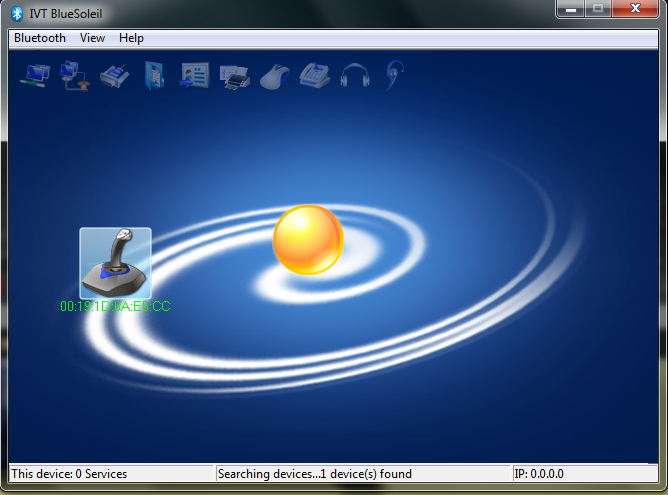Close the IVT BlueSoleil window
The image size is (668, 495).
[635, 9]
